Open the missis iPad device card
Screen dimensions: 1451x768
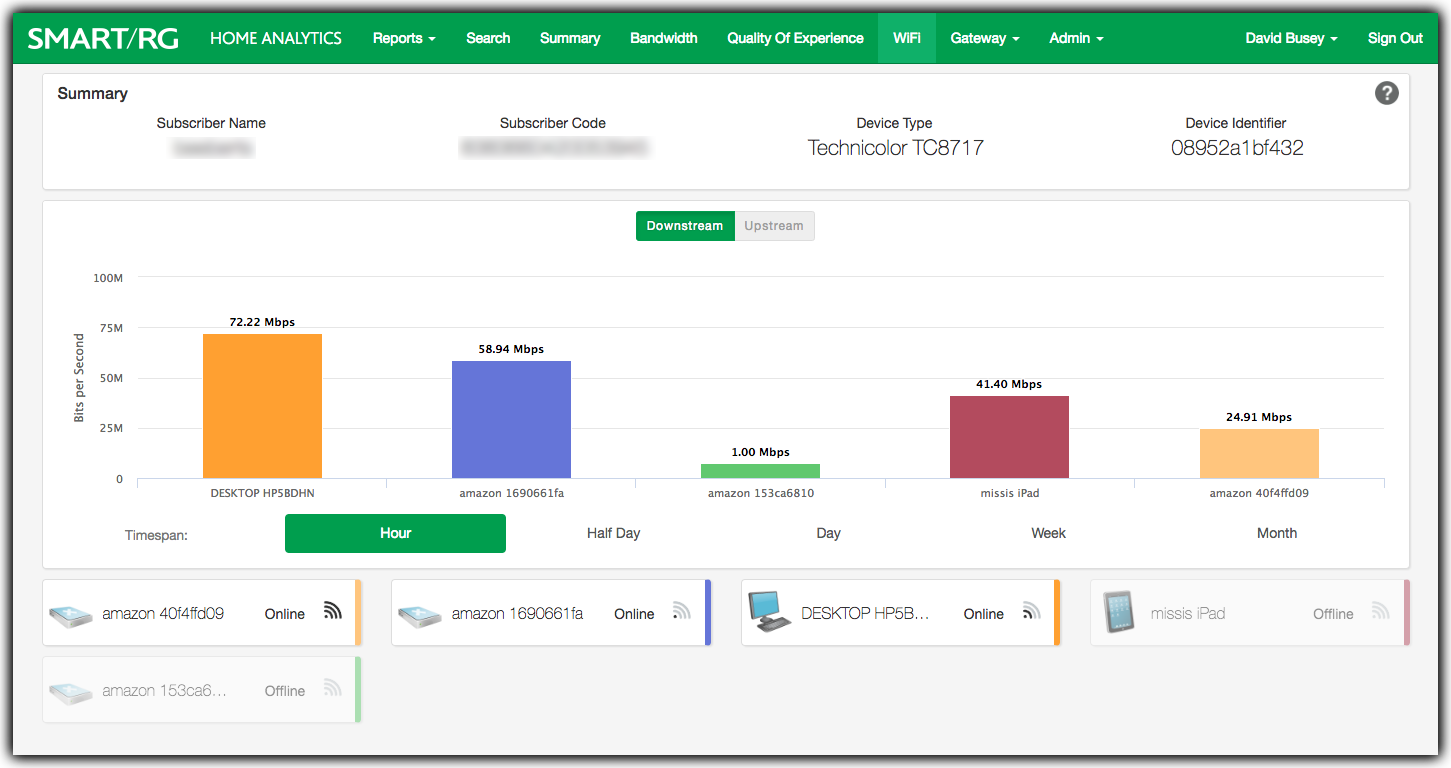(x=1250, y=612)
